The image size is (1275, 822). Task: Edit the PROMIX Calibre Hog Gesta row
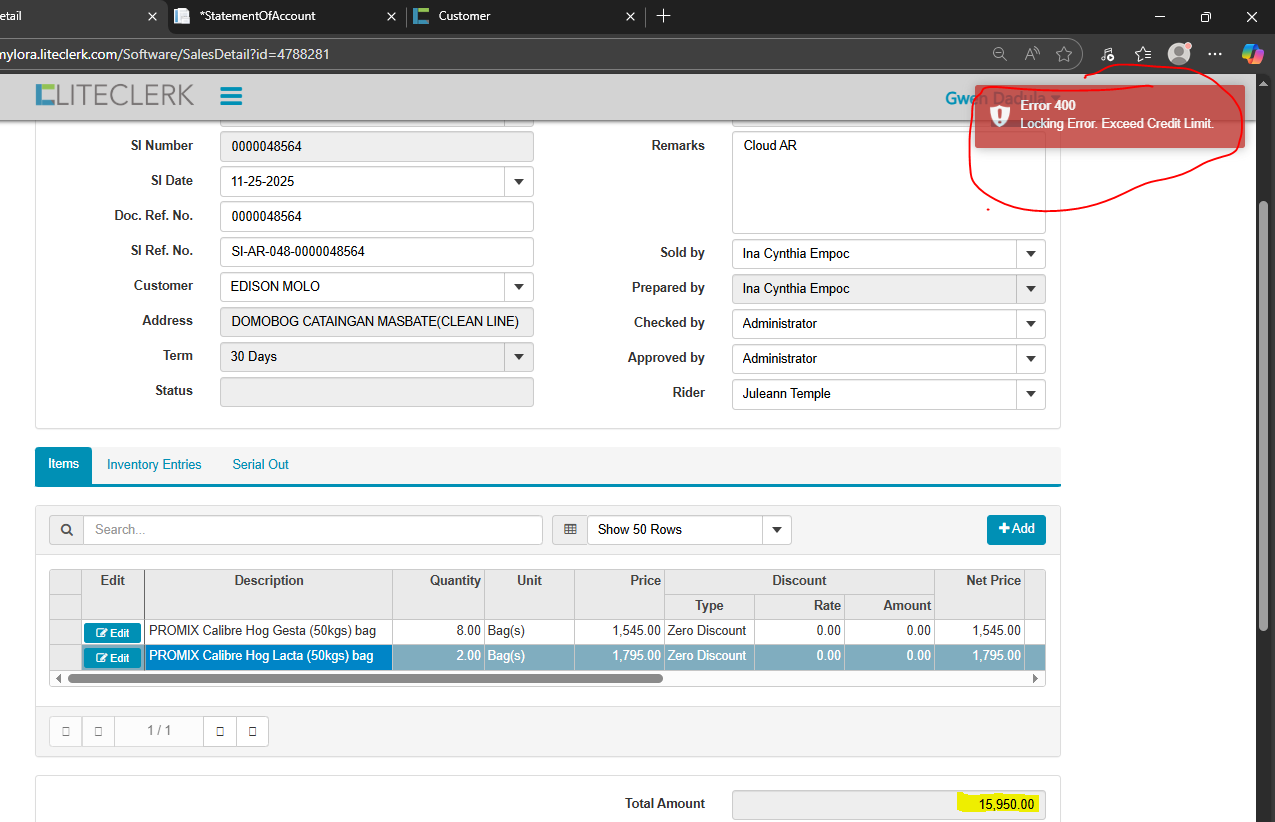[x=112, y=633]
